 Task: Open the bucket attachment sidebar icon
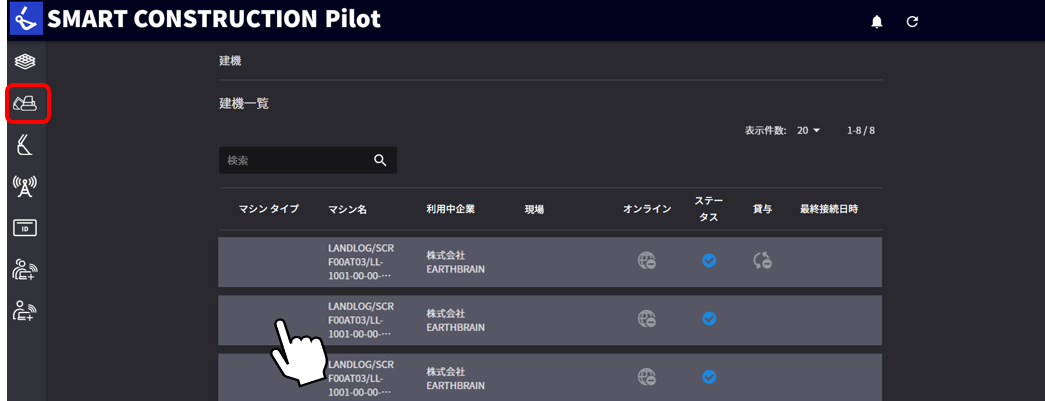[25, 145]
